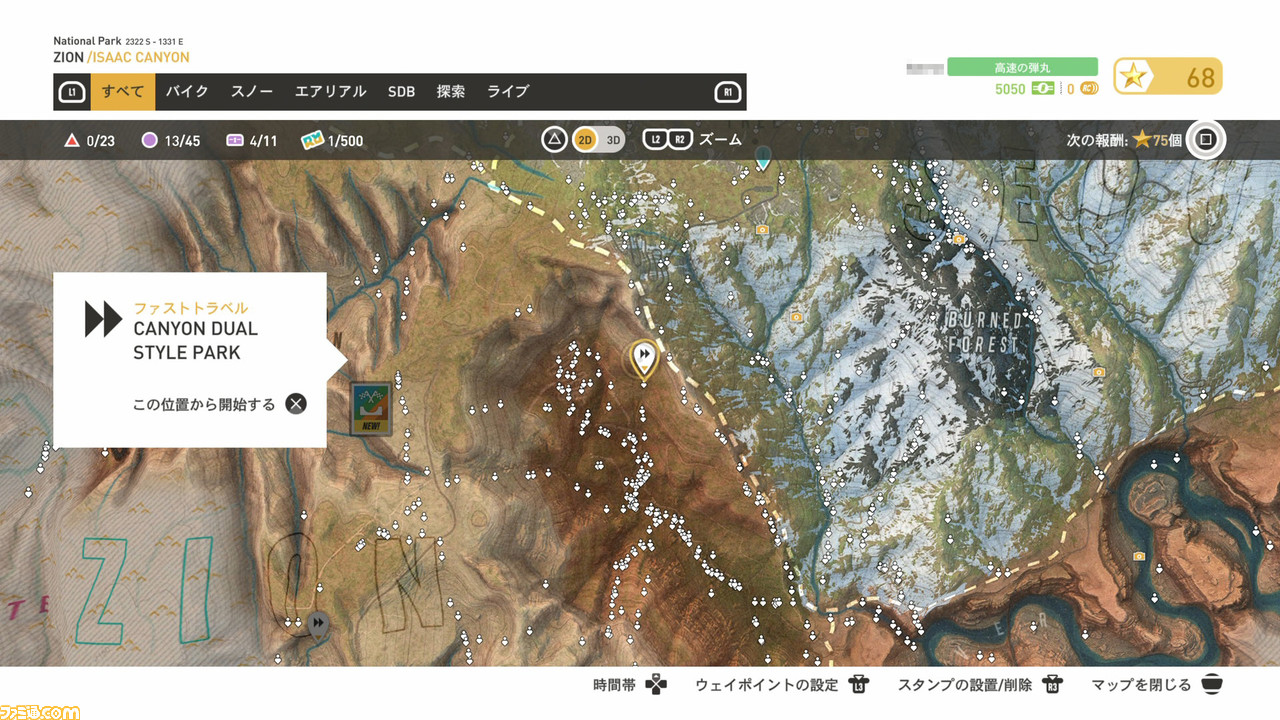Select the SDB tab
1280x720 pixels.
(x=401, y=92)
